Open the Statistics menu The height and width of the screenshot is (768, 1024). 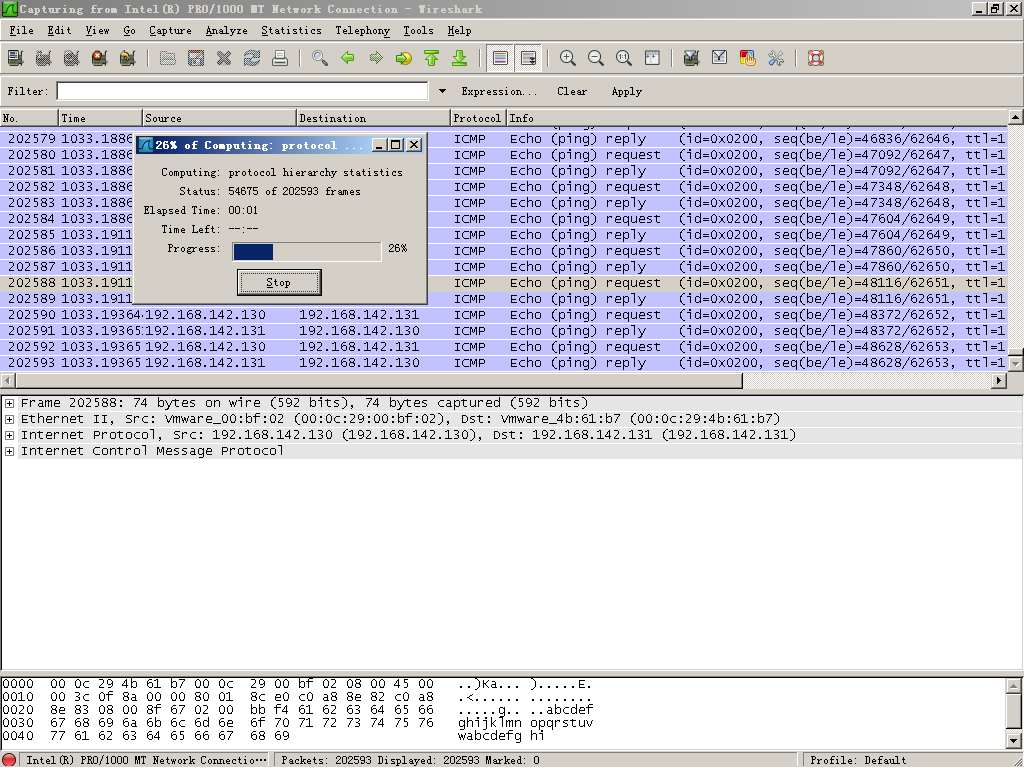point(291,30)
